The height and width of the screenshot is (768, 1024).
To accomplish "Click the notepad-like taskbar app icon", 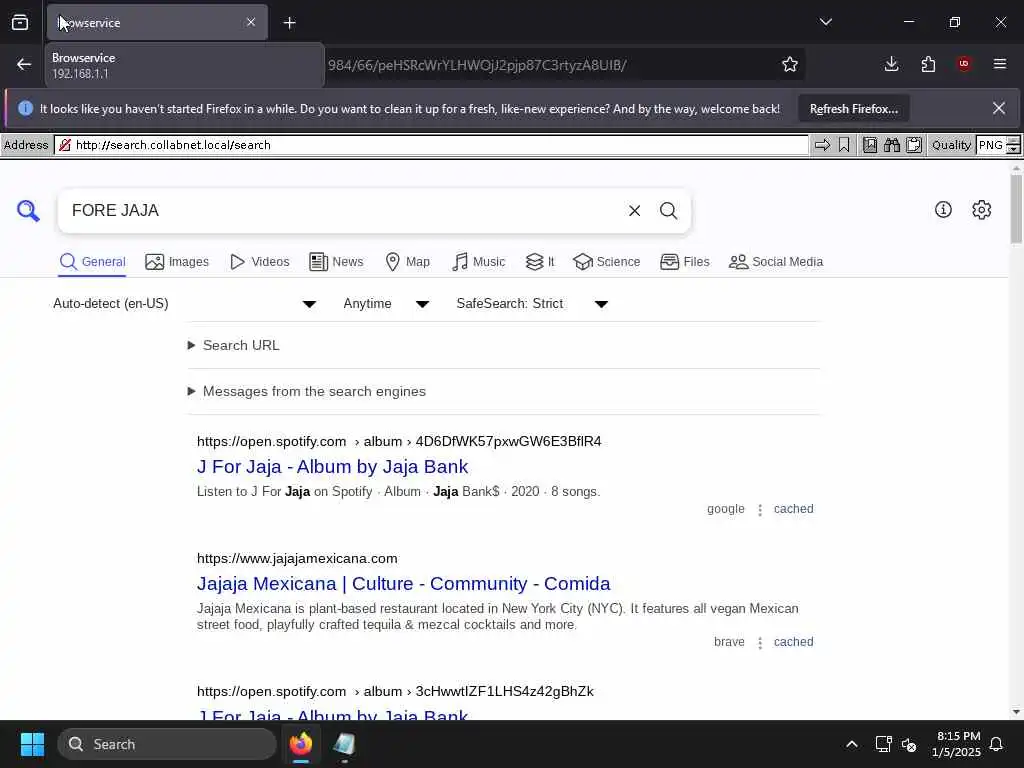I will (x=344, y=744).
